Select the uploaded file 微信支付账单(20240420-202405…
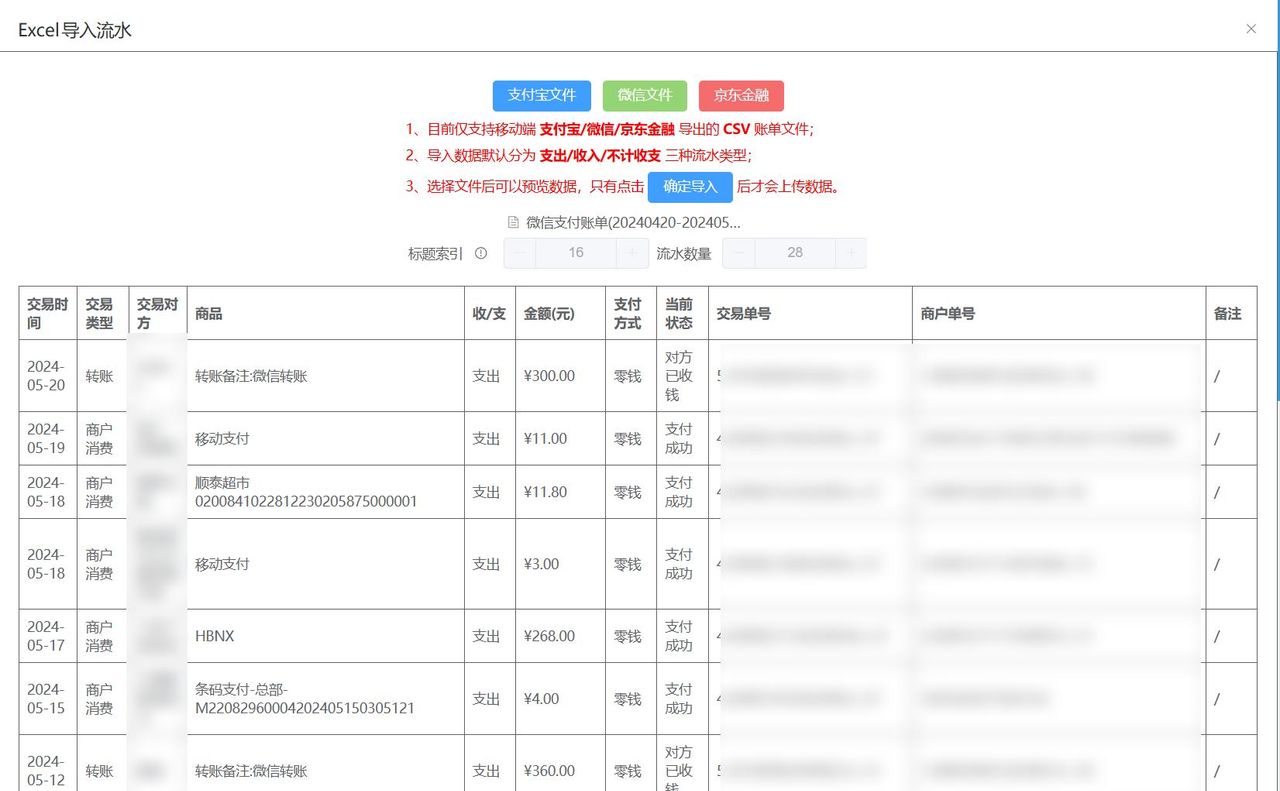This screenshot has width=1280, height=791. pyautogui.click(x=633, y=222)
